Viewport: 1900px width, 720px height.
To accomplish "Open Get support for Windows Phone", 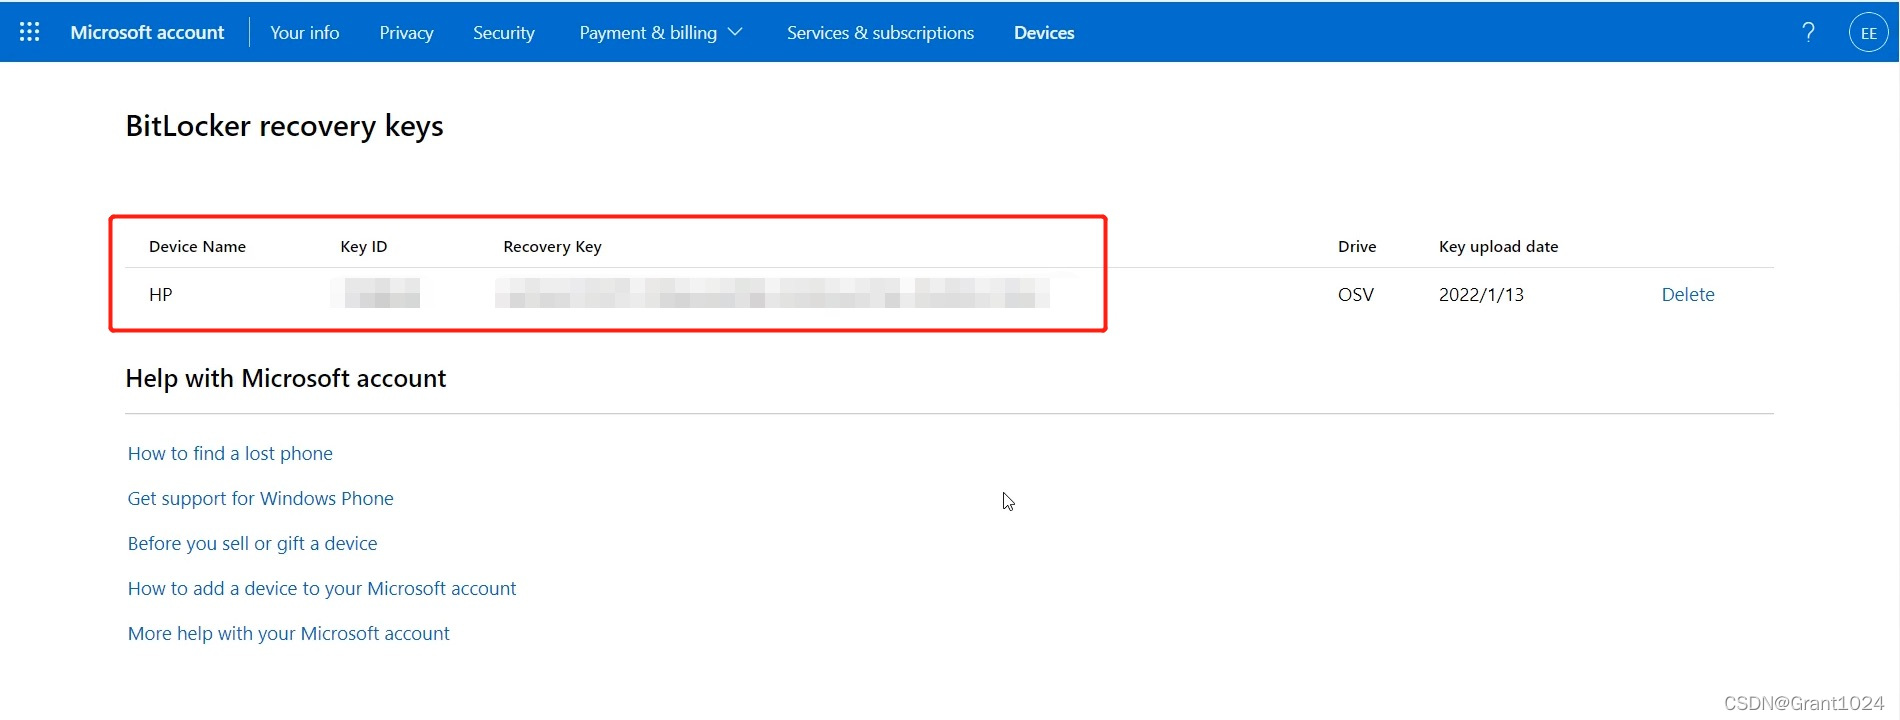I will [x=260, y=498].
